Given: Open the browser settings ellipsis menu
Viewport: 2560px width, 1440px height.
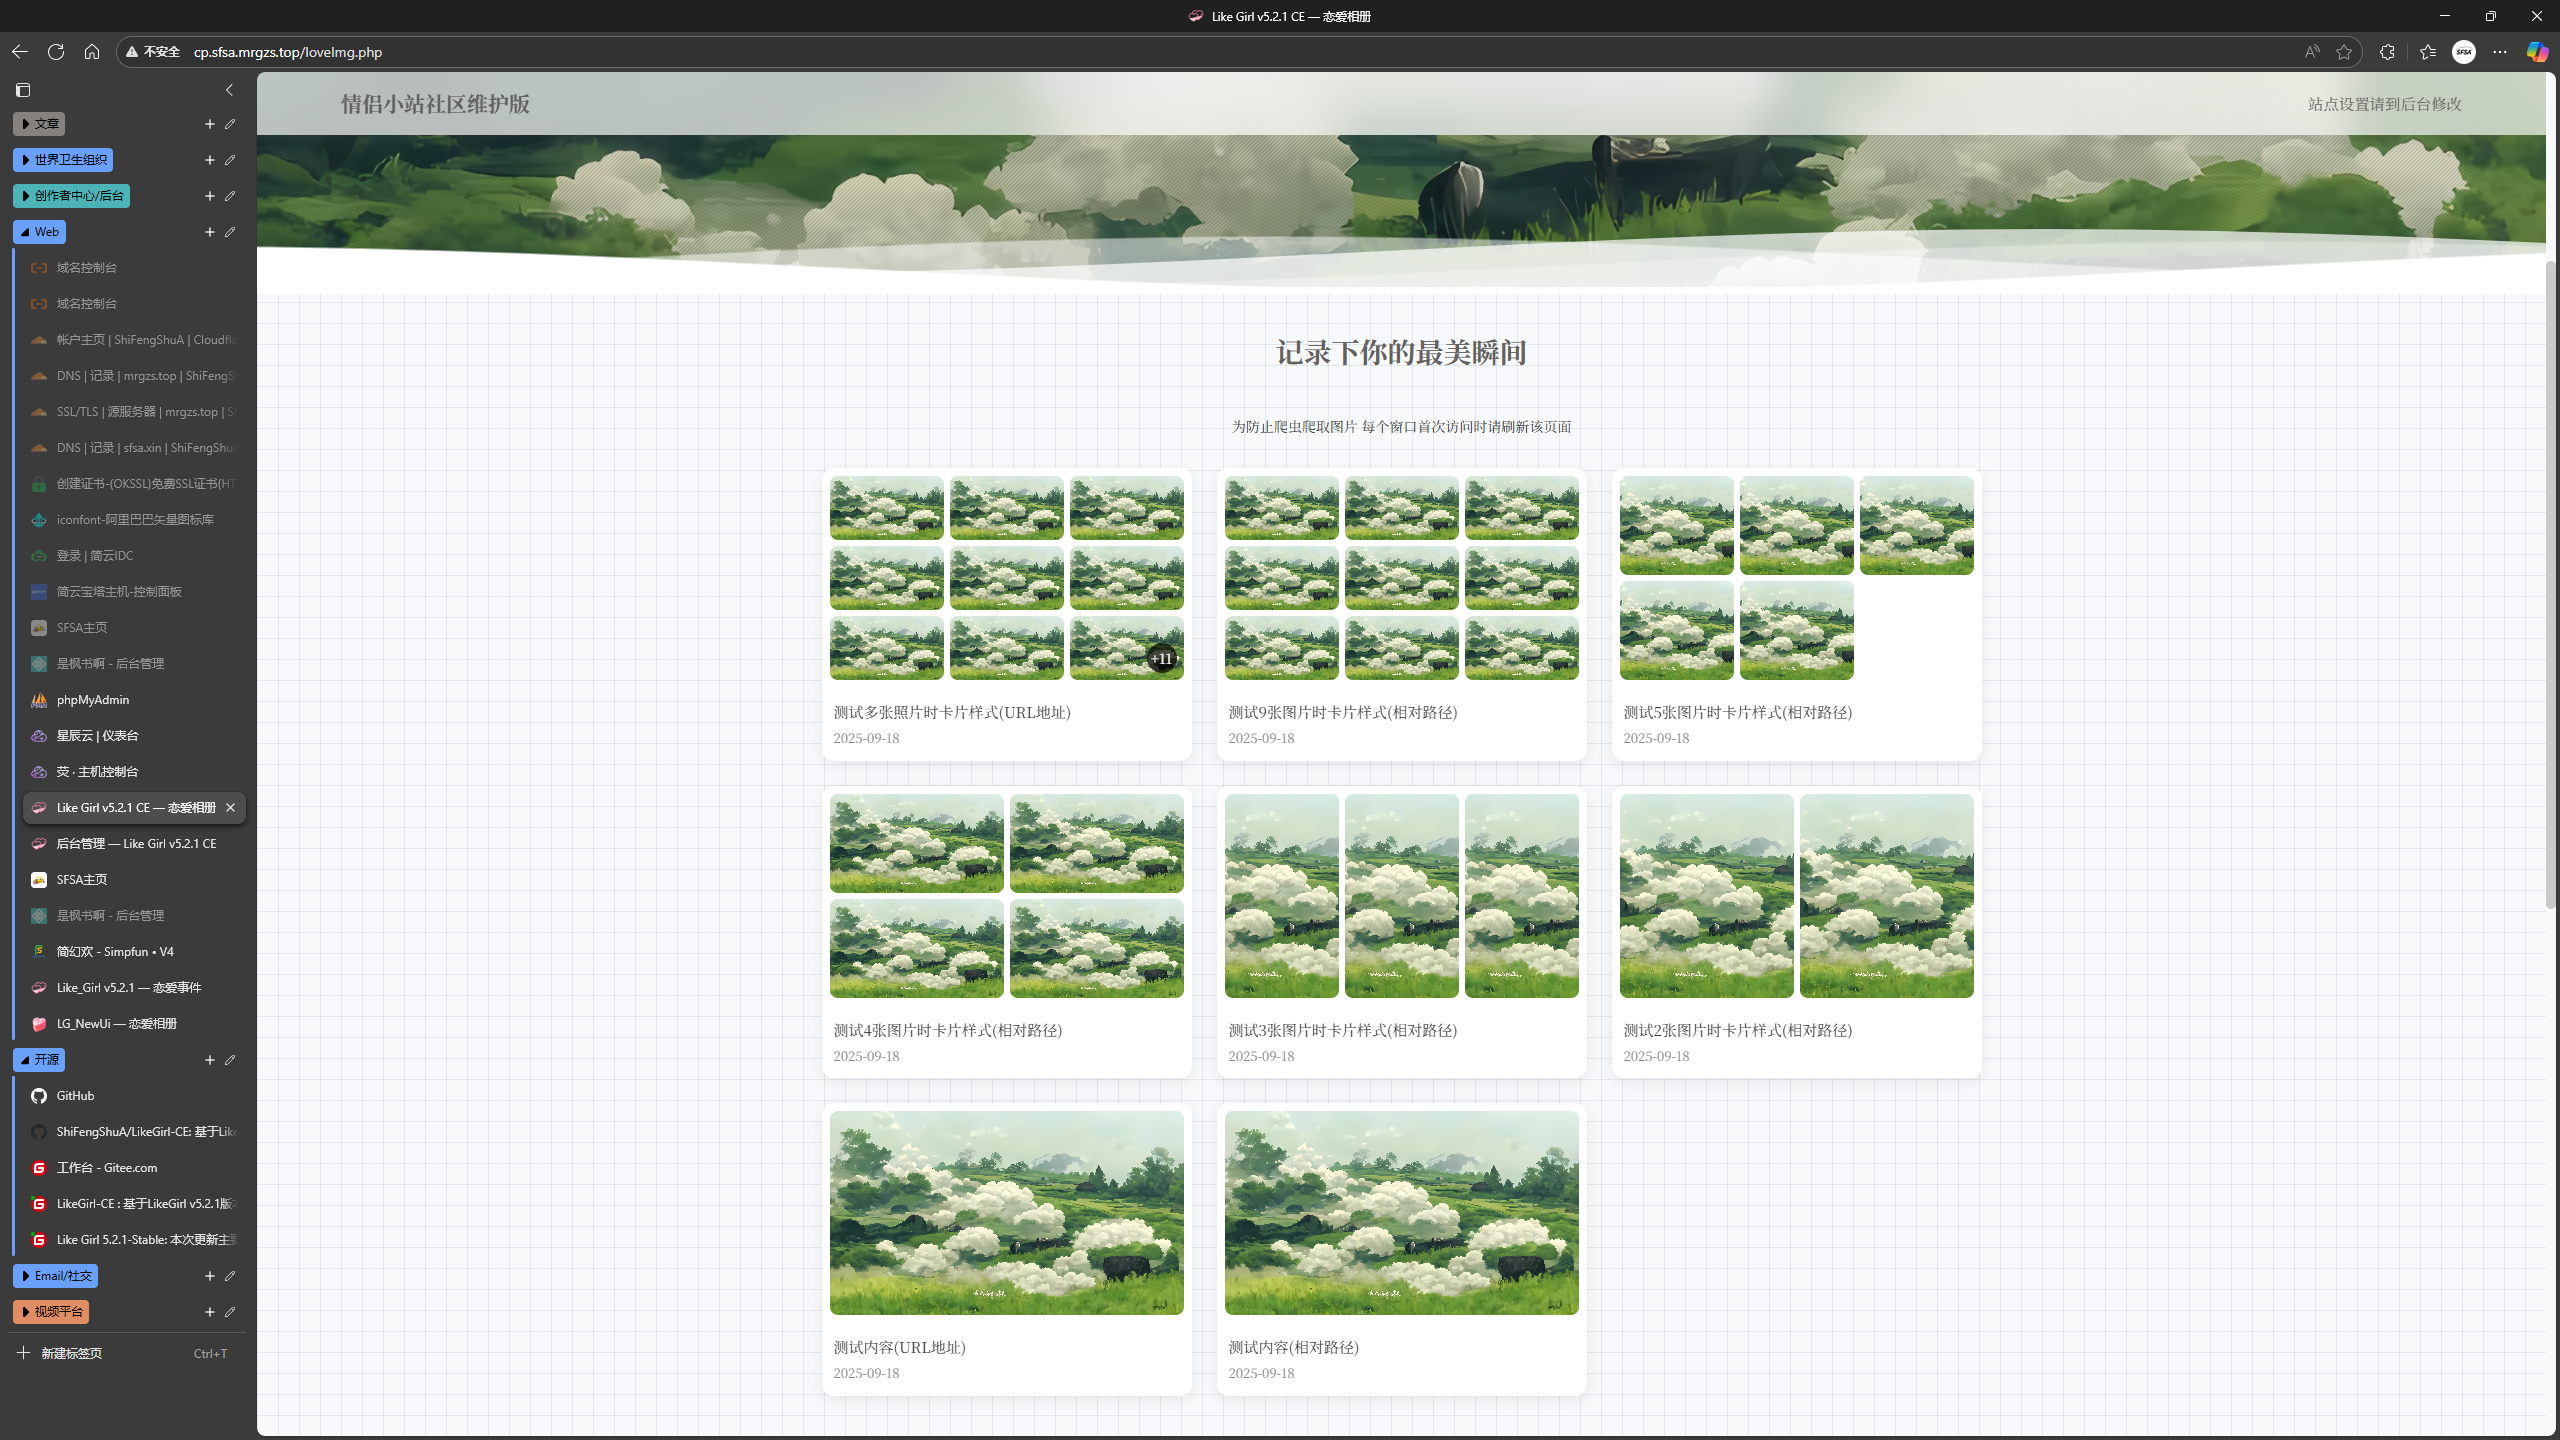Looking at the screenshot, I should coord(2500,52).
